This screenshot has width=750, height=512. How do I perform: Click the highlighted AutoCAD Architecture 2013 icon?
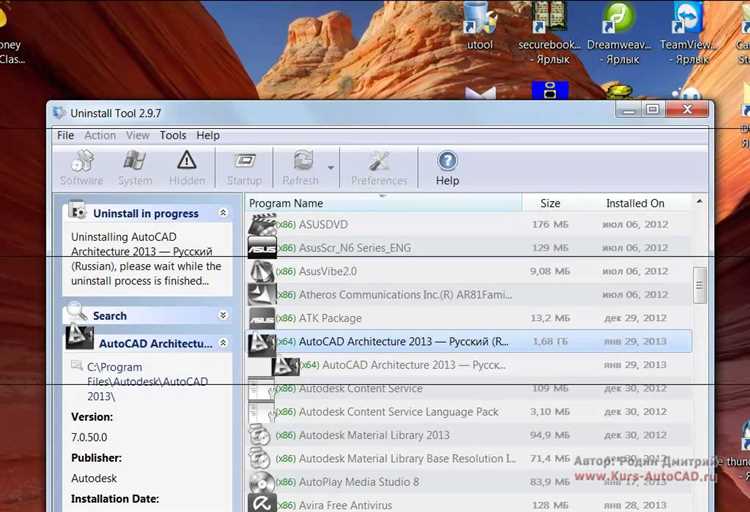click(x=262, y=343)
